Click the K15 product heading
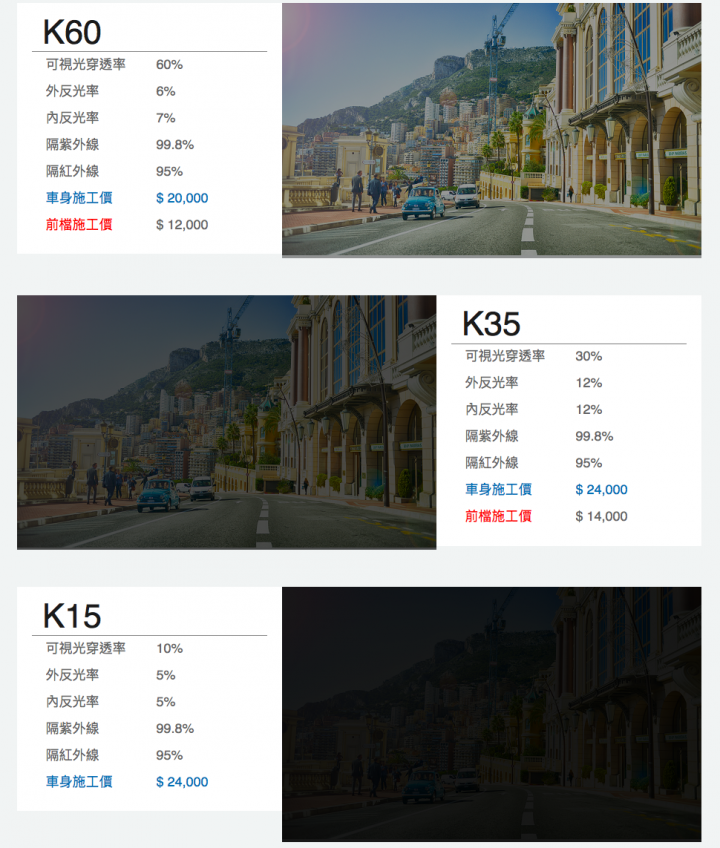This screenshot has height=848, width=720. click(72, 616)
